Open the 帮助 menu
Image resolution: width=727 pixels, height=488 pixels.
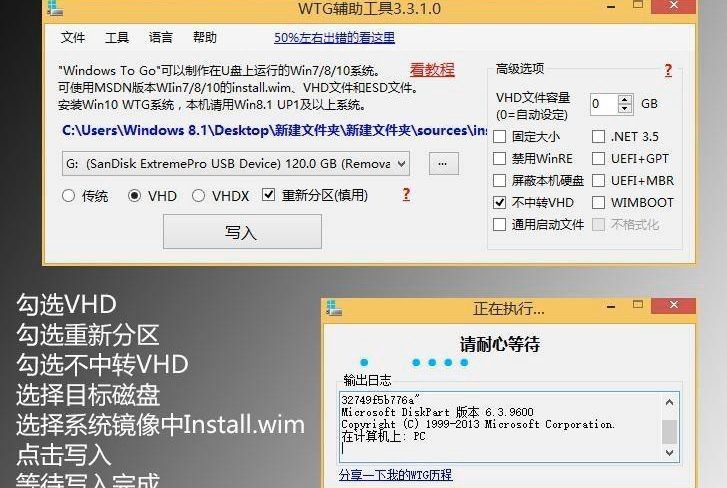click(204, 37)
